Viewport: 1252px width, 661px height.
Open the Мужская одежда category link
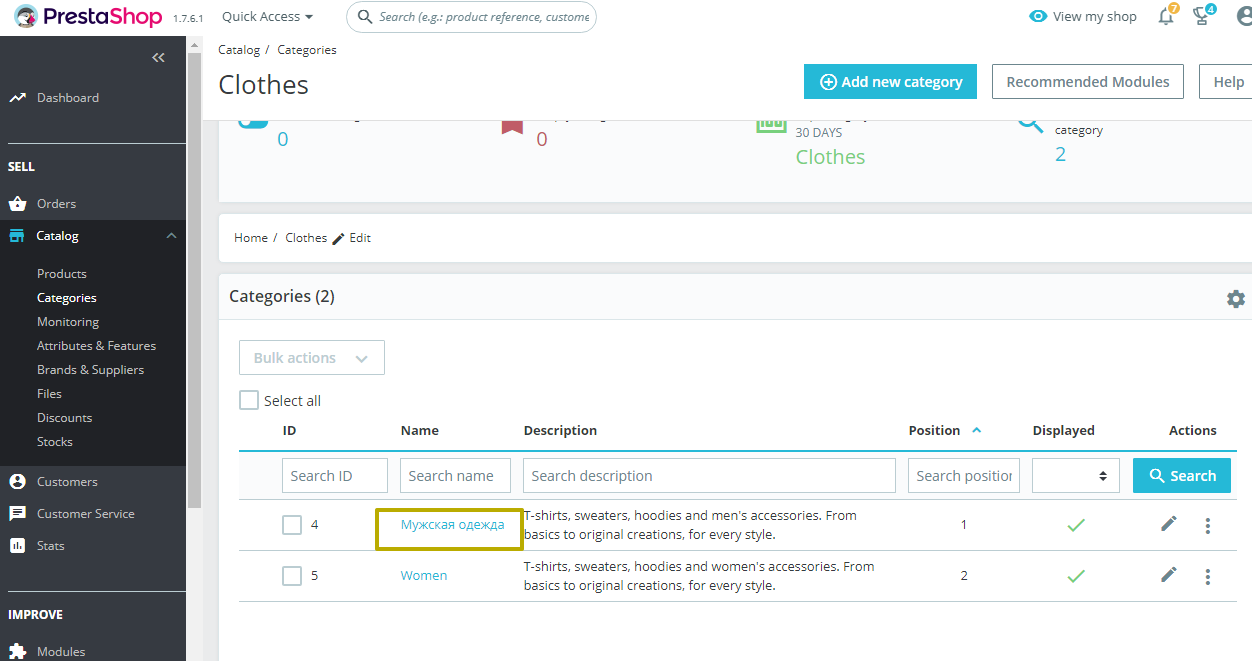pos(452,524)
